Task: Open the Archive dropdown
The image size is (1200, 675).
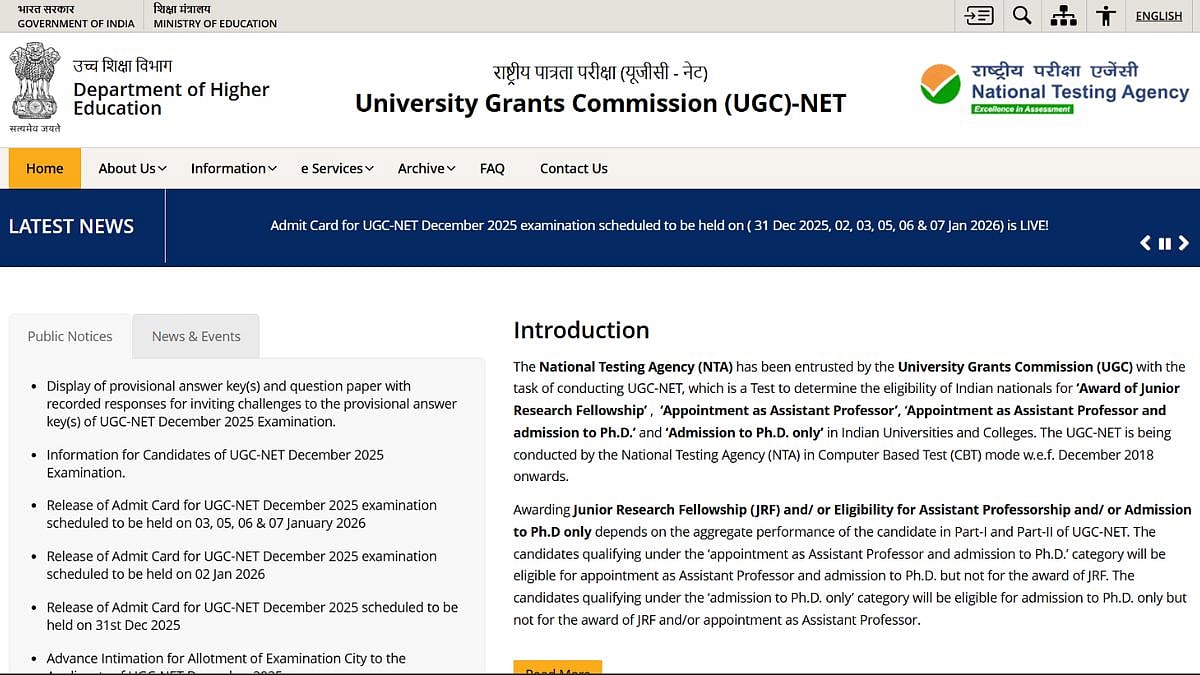Action: click(425, 168)
